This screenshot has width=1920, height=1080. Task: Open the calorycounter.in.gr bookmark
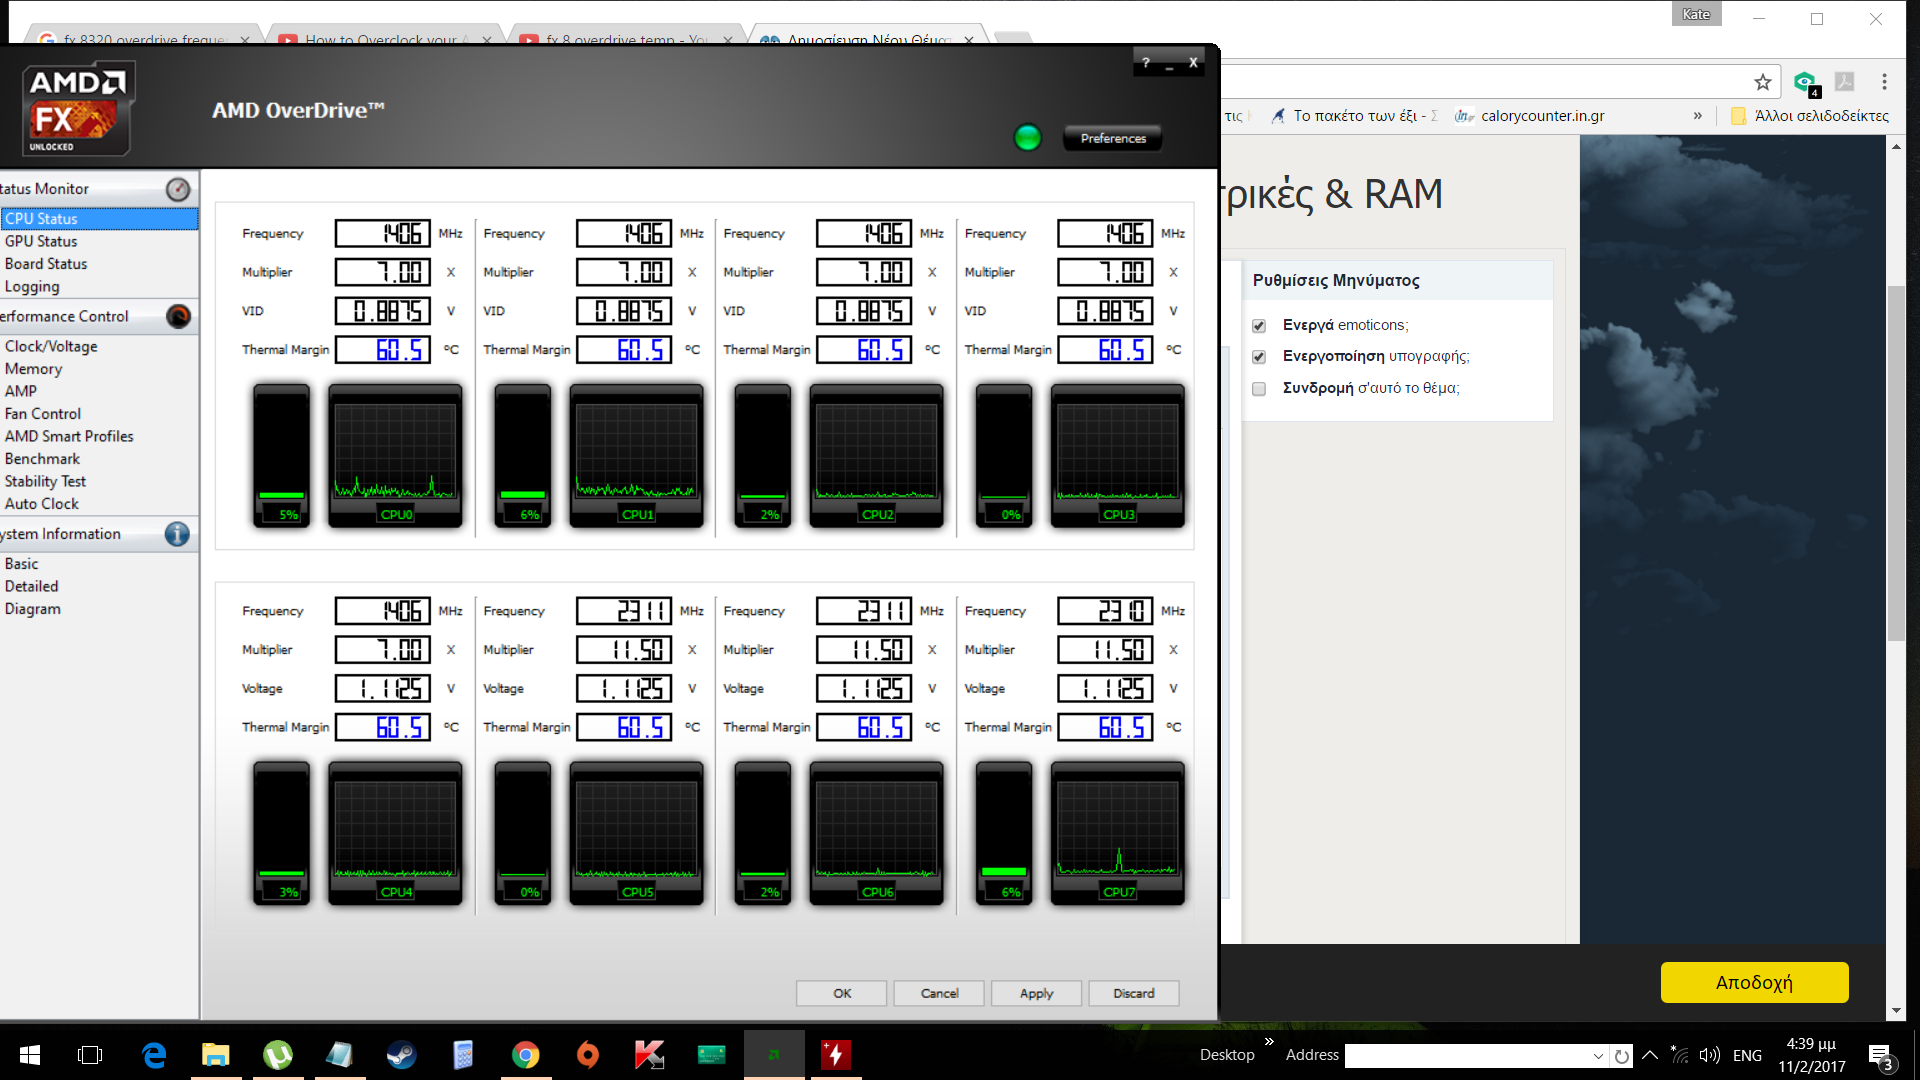pyautogui.click(x=1530, y=116)
